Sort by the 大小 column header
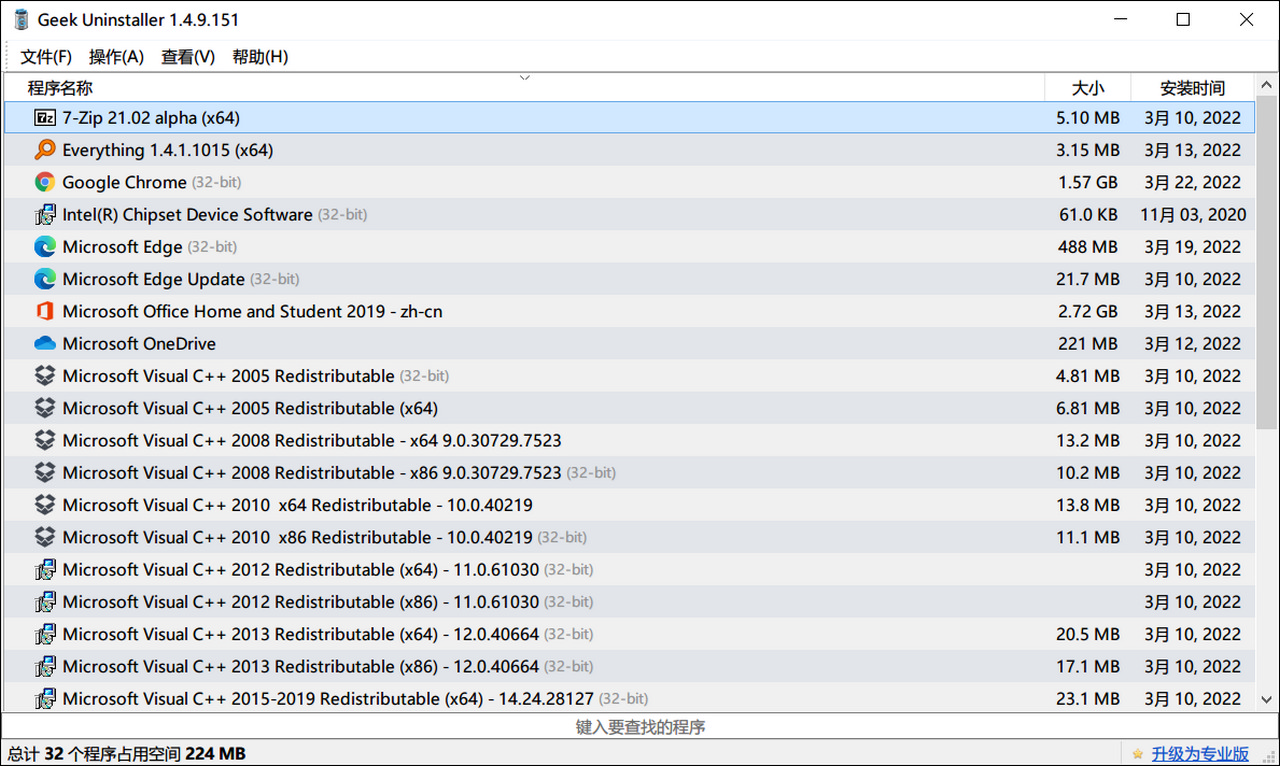Screen dimensions: 1280x766 1088,88
